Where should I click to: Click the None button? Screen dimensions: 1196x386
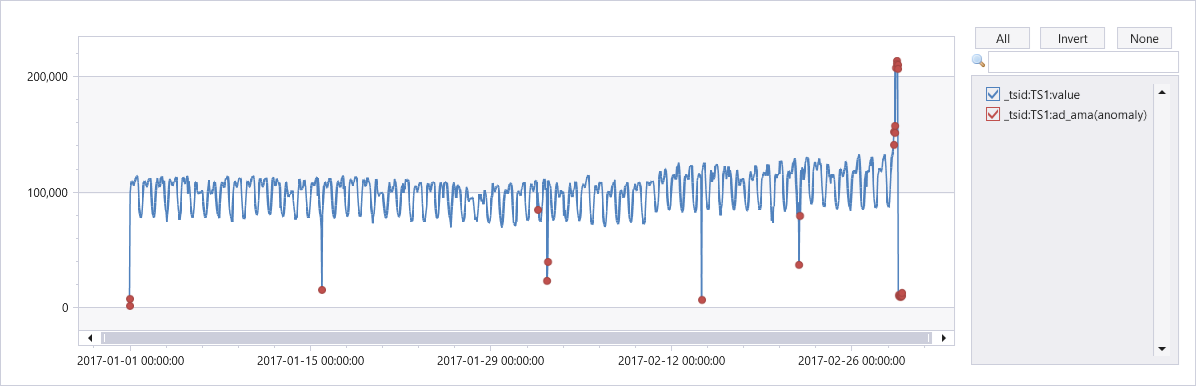[x=1144, y=38]
